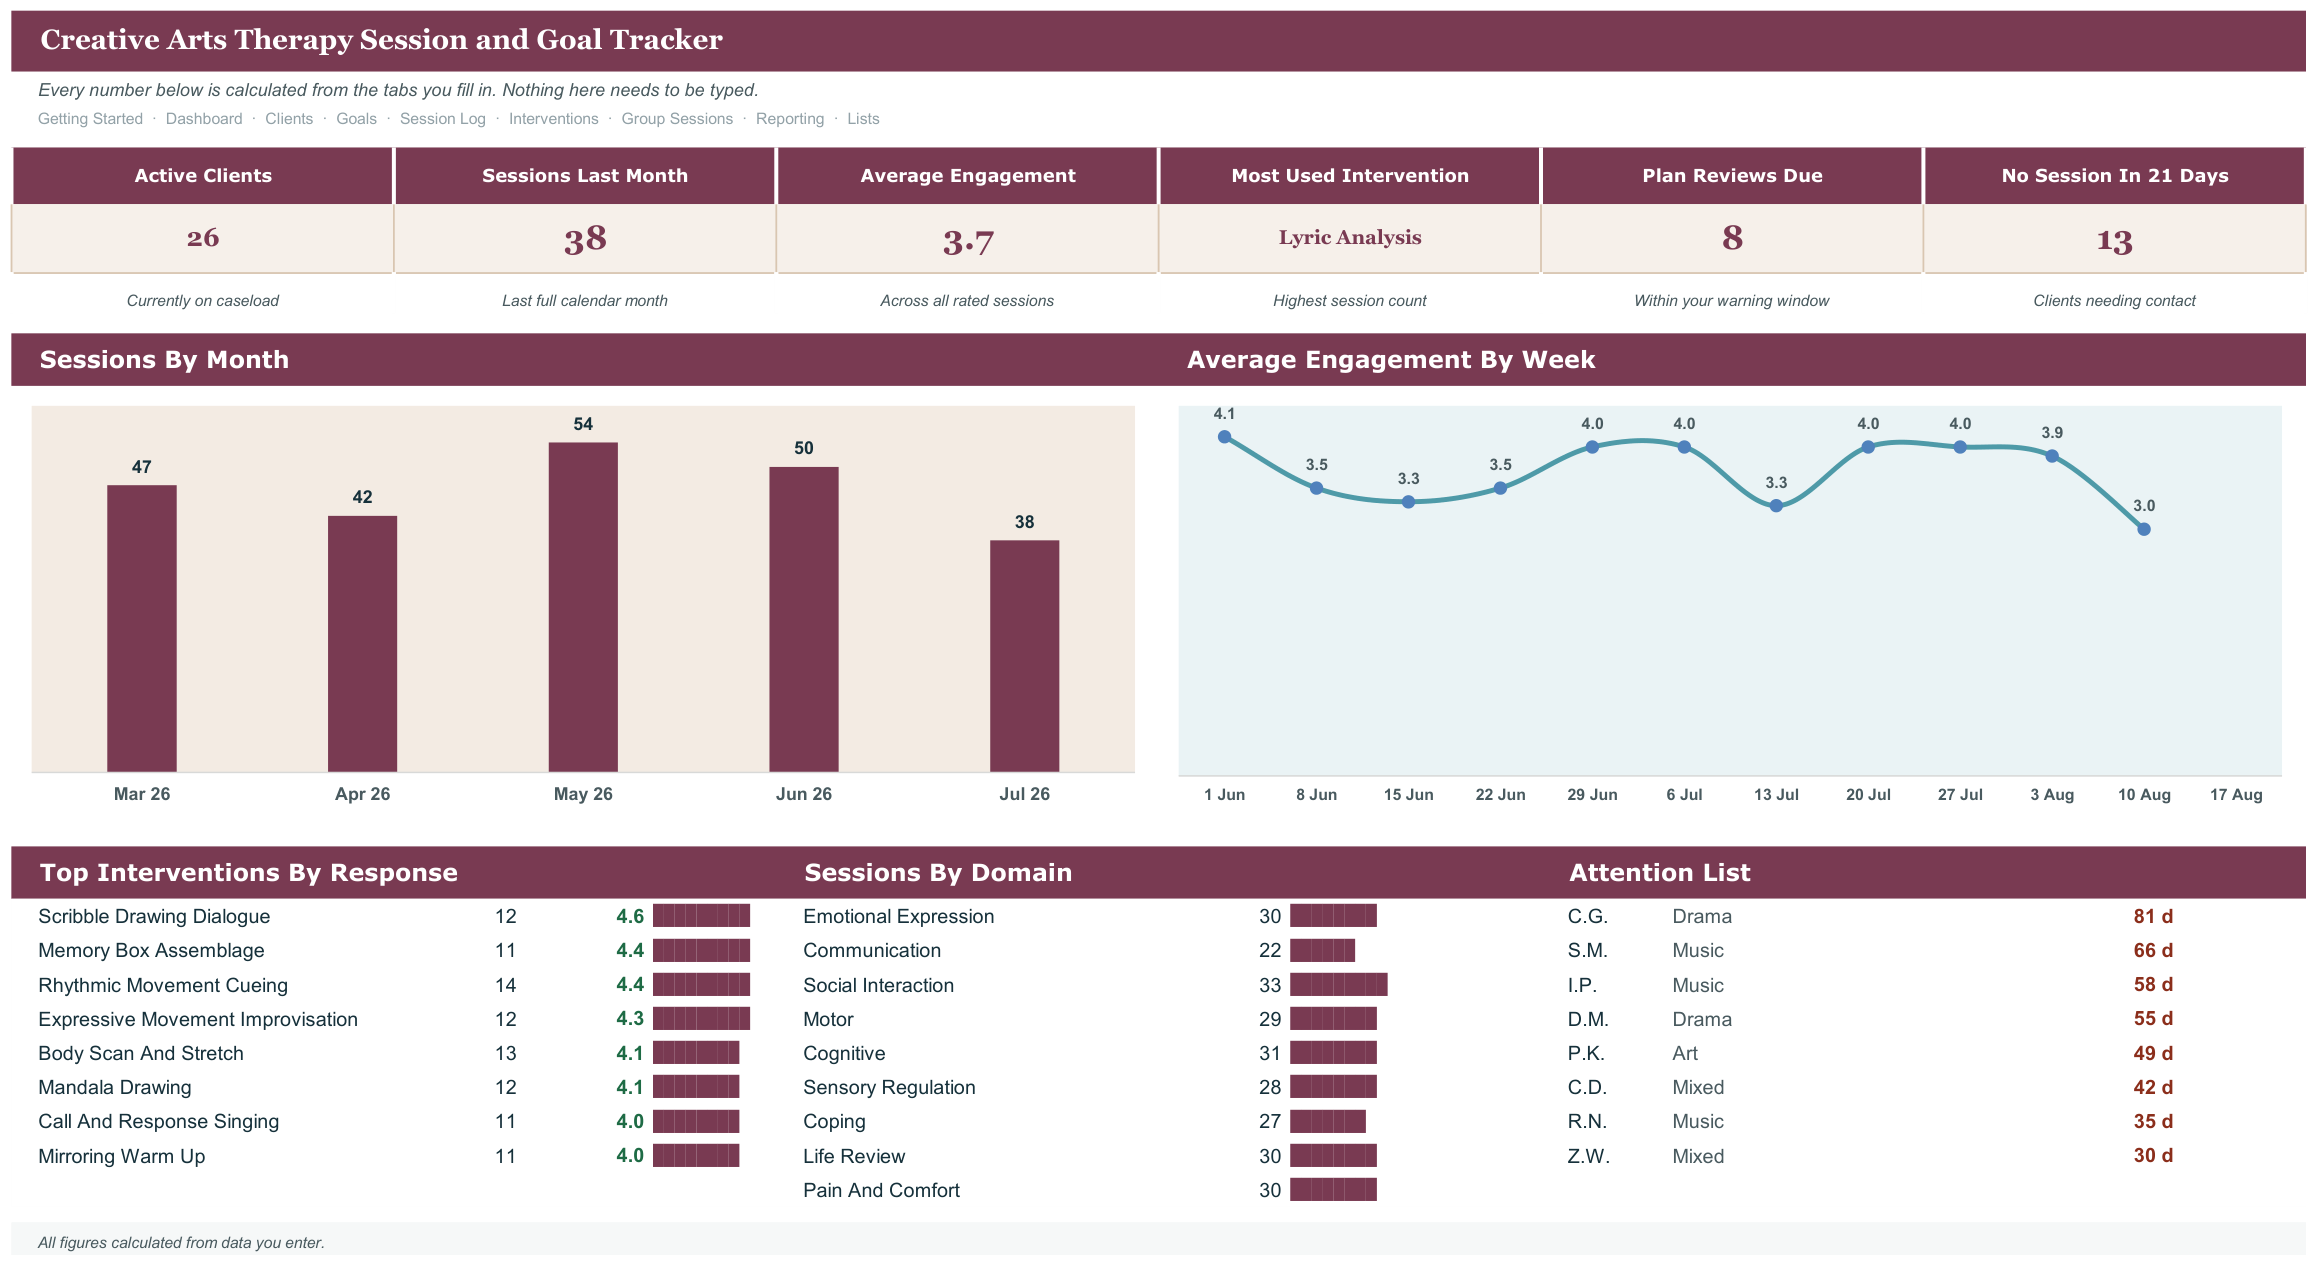Select Call And Response Singing row label
The width and height of the screenshot is (2317, 1262).
pyautogui.click(x=159, y=1121)
